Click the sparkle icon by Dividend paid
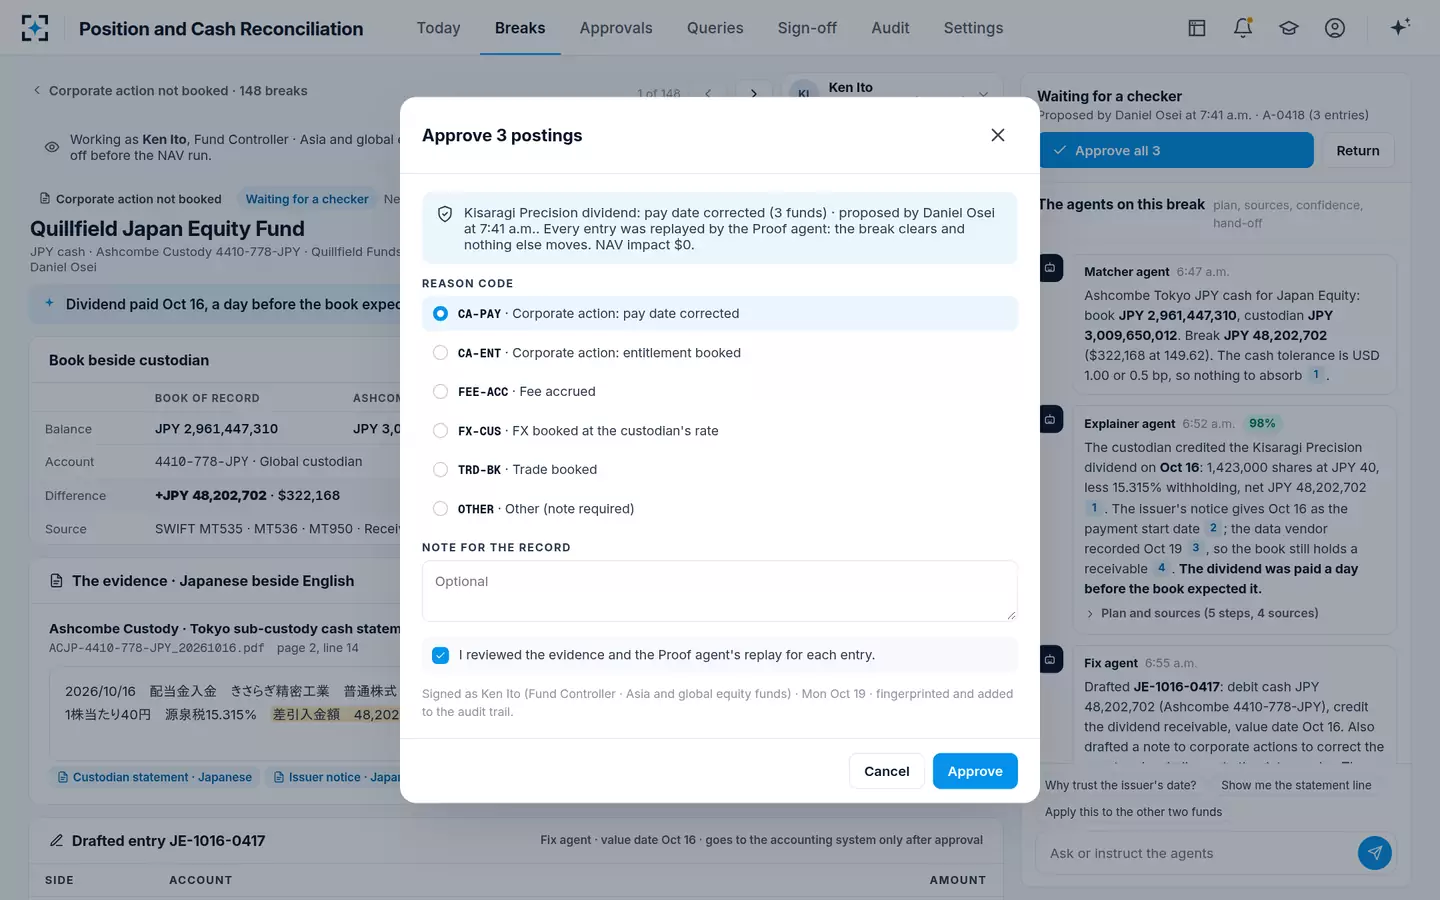Viewport: 1440px width, 900px height. click(49, 303)
